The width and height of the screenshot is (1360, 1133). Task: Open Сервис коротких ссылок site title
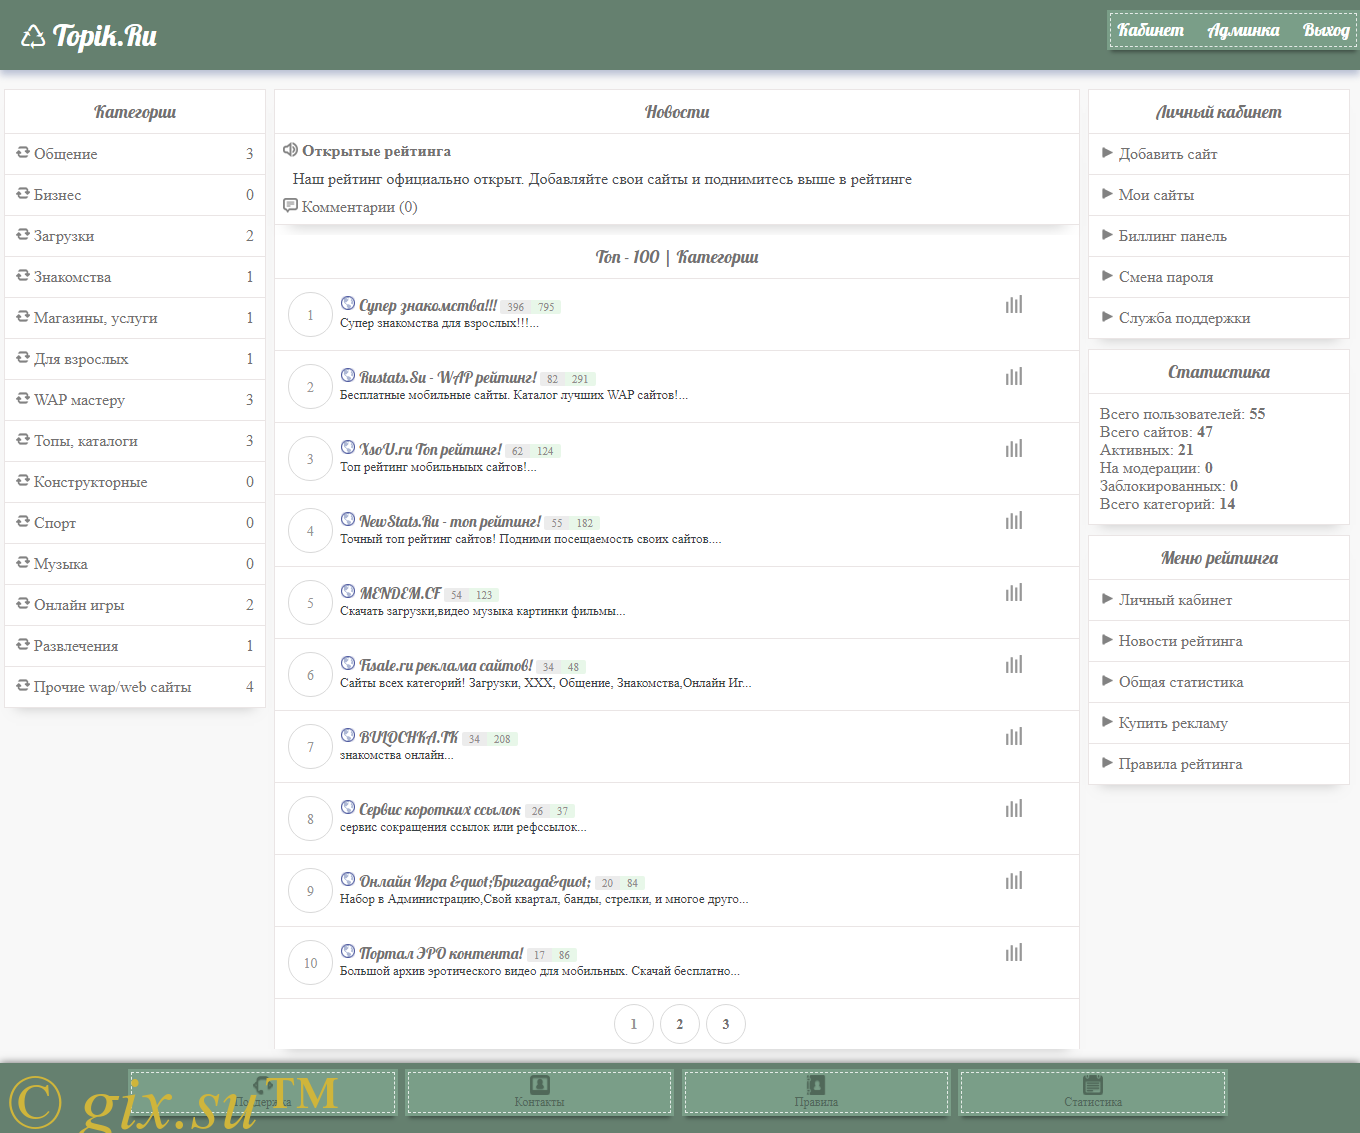coord(440,810)
